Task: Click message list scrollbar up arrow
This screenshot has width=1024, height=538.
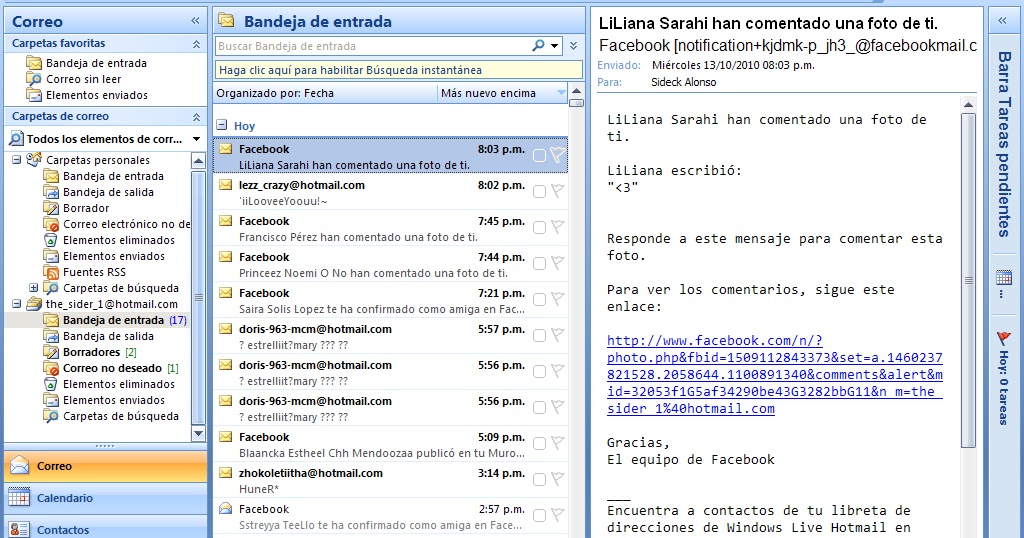Action: pos(576,91)
